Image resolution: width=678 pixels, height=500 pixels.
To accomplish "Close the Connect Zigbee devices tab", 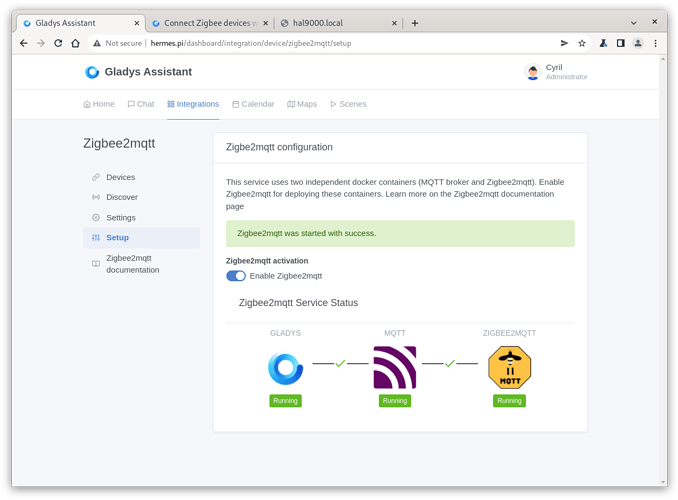I will point(265,23).
